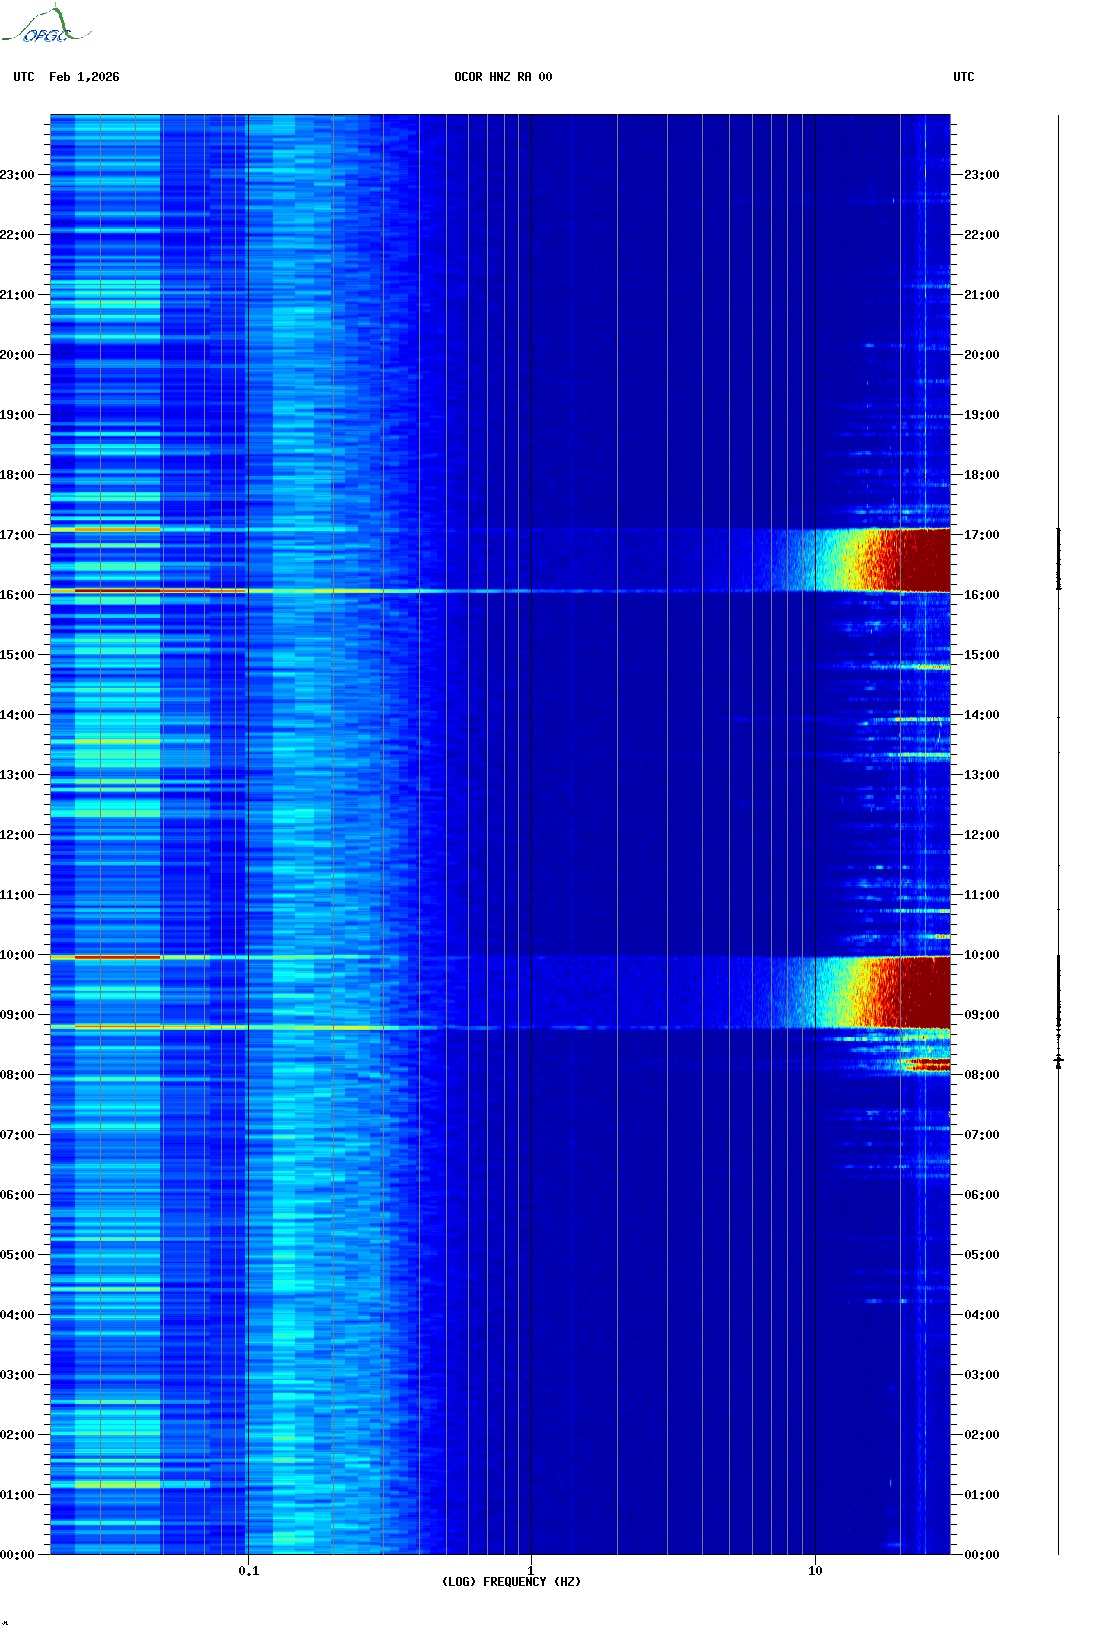Select the '08:00' left axis label
Screen dimensions: 1102x1634
(17, 1075)
